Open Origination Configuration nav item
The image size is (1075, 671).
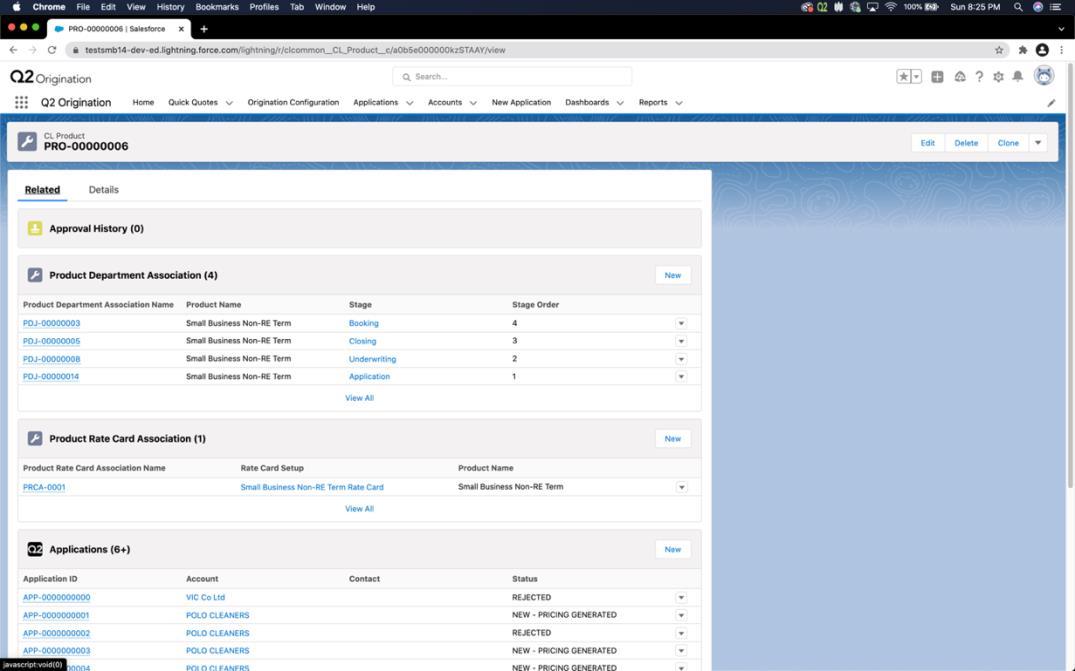click(x=293, y=102)
